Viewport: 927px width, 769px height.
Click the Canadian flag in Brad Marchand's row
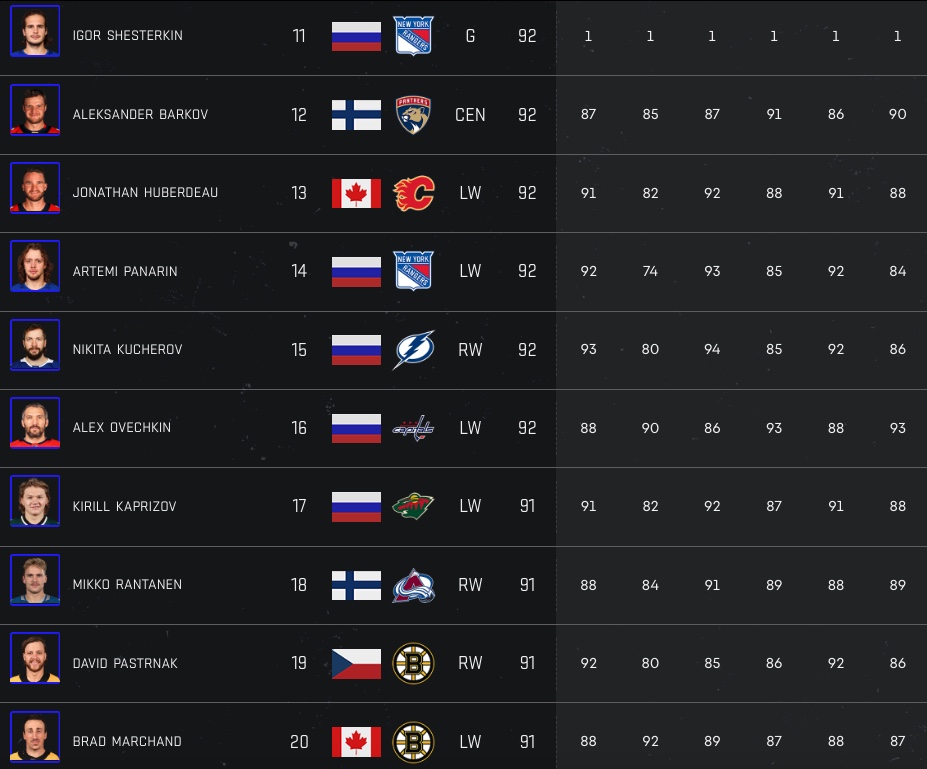tap(356, 742)
